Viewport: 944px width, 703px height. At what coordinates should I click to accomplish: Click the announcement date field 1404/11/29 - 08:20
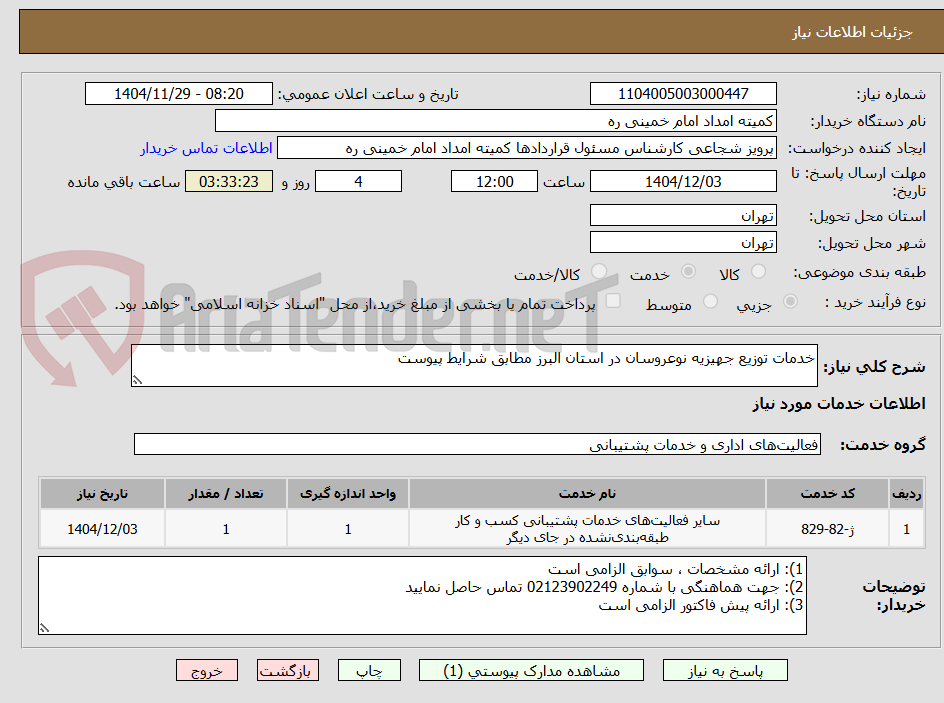179,94
